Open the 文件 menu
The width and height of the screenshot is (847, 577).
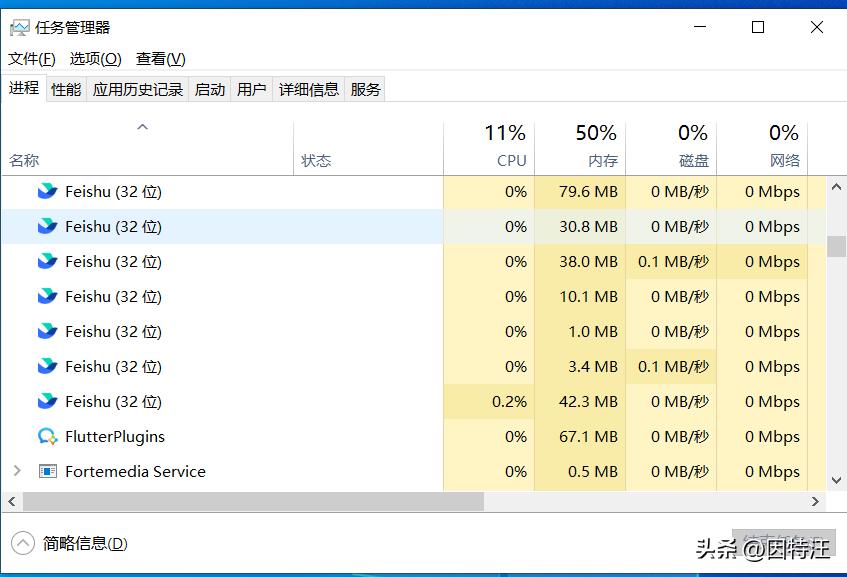tap(30, 58)
